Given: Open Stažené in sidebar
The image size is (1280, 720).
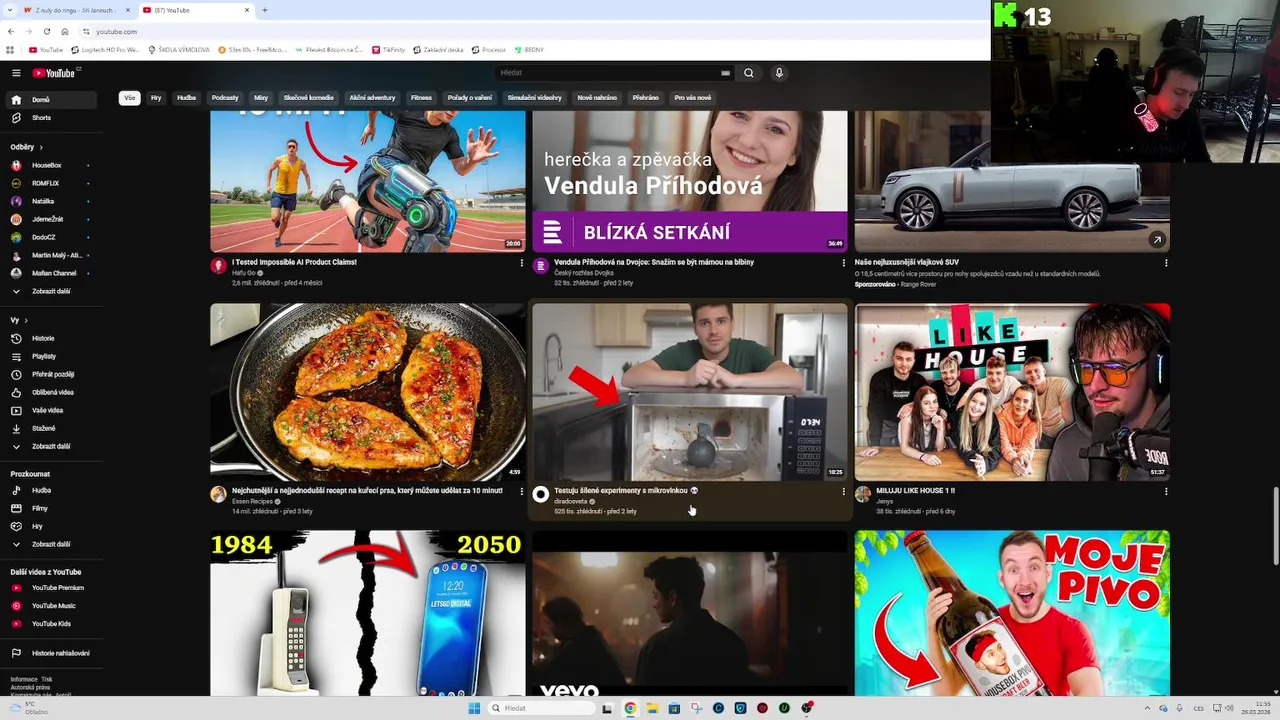Looking at the screenshot, I should coord(50,429).
